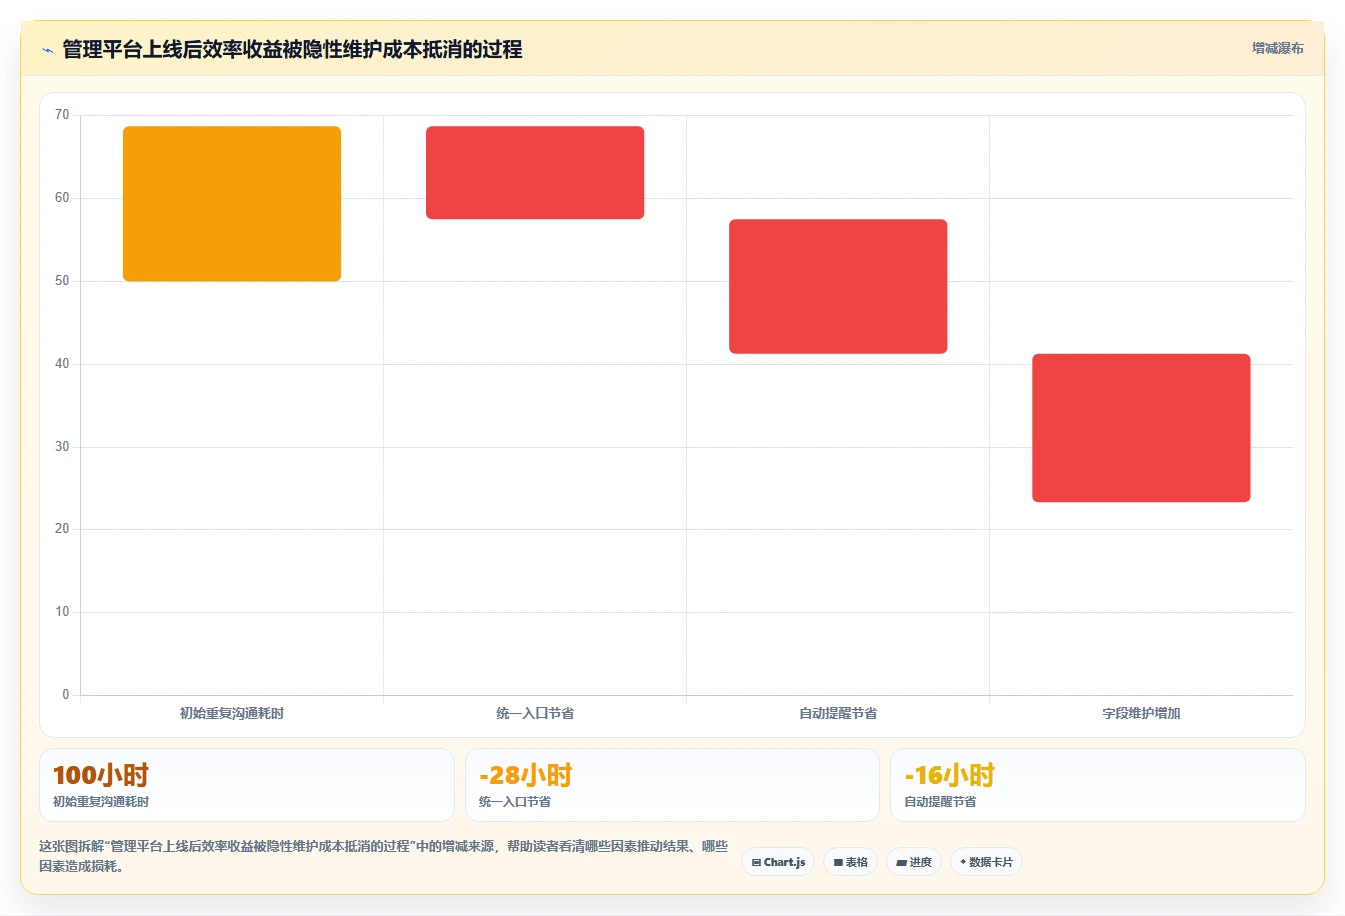Click y-axis value 40
Viewport: 1345px width, 916px height.
click(x=62, y=364)
